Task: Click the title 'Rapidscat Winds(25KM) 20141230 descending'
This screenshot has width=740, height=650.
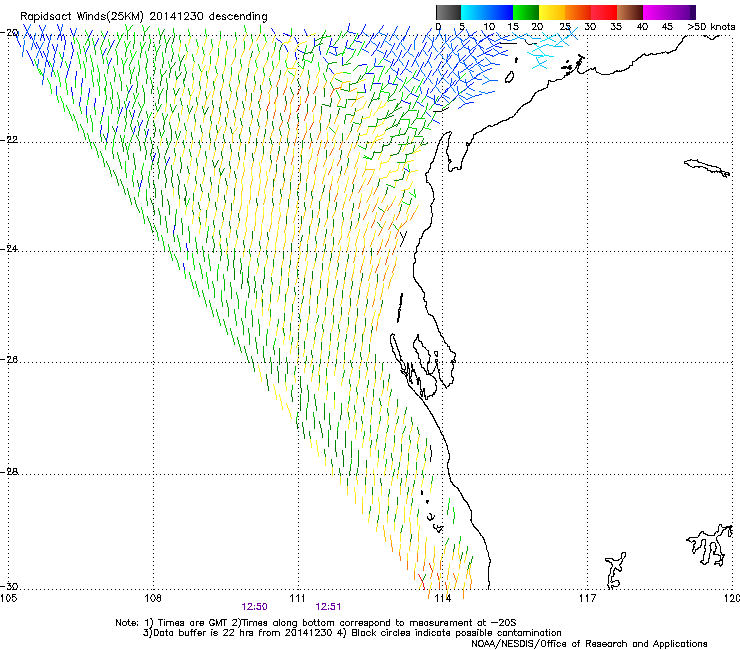Action: tap(143, 17)
